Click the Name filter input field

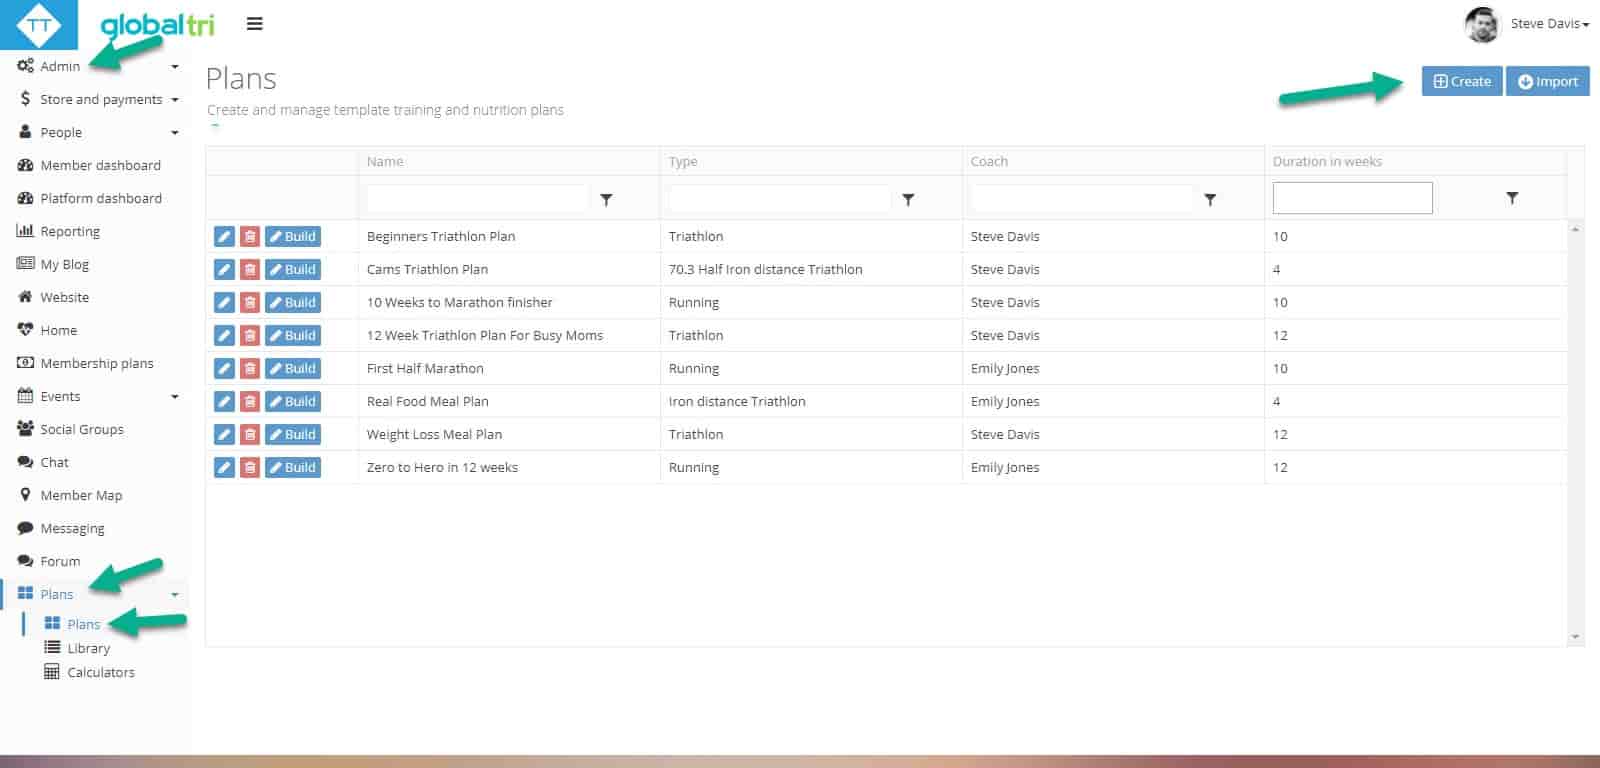tap(478, 198)
